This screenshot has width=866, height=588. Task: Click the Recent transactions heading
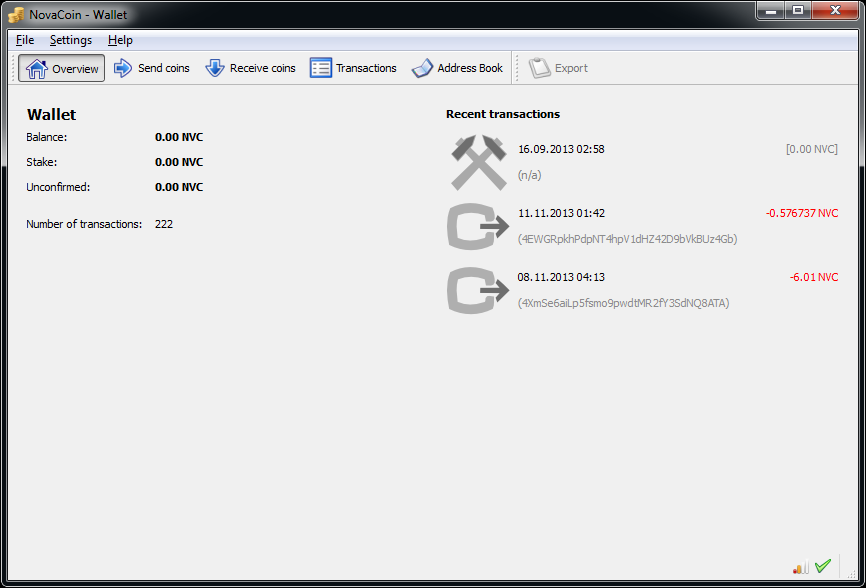[503, 114]
